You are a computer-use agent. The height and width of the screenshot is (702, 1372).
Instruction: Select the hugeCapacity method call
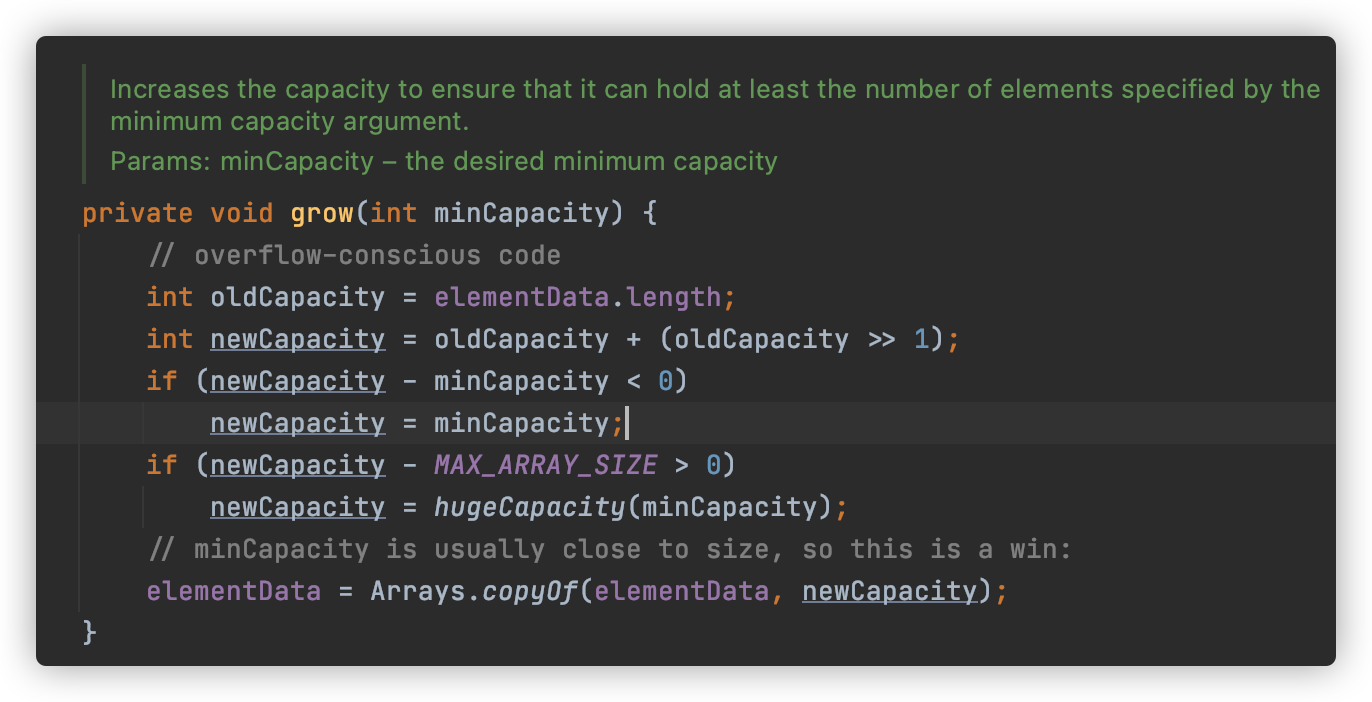point(529,507)
